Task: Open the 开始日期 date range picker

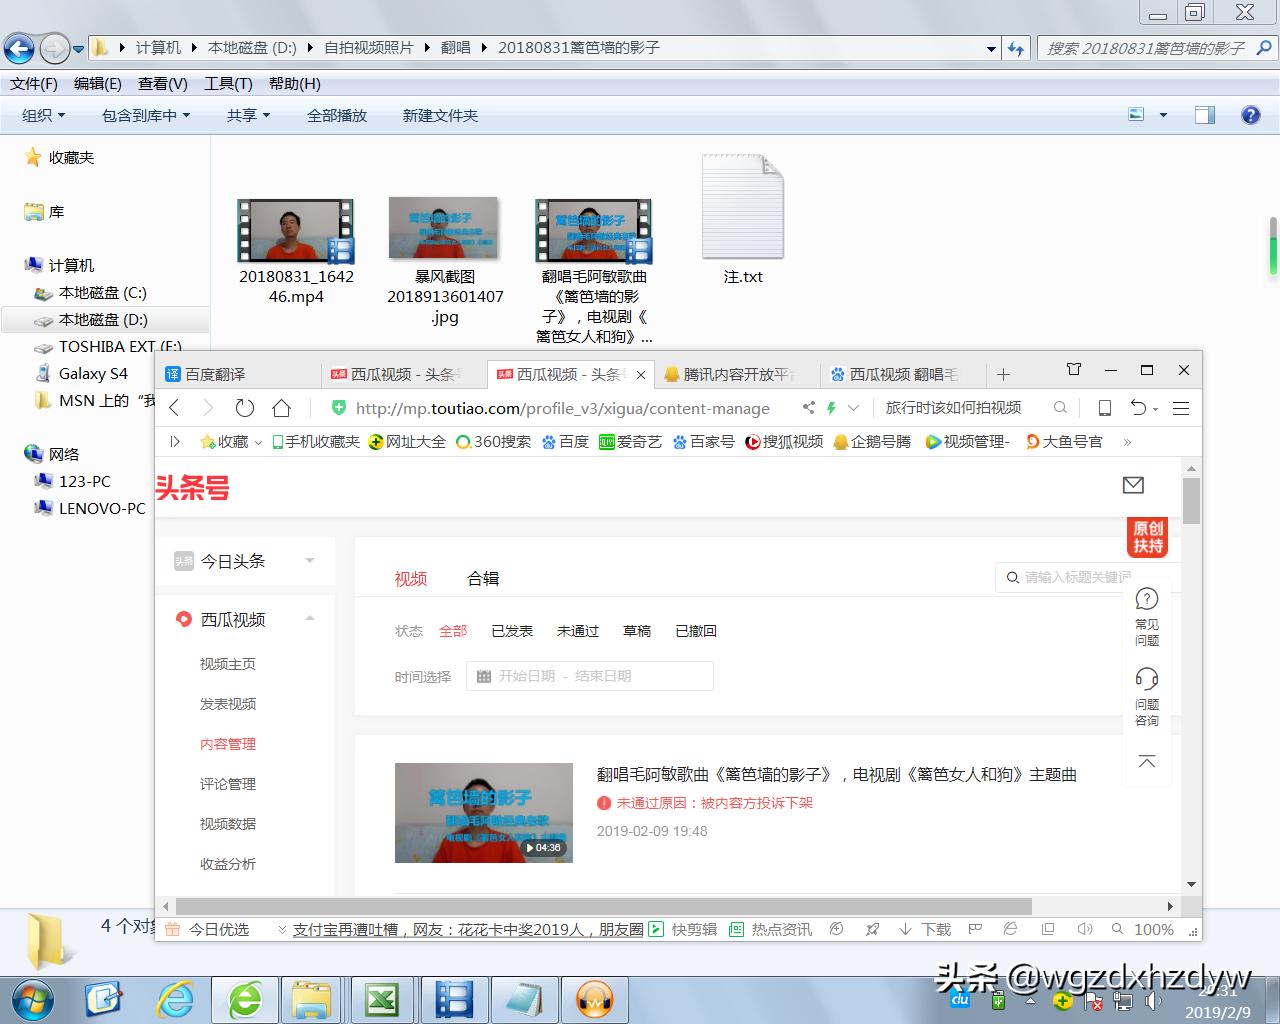Action: pyautogui.click(x=590, y=676)
